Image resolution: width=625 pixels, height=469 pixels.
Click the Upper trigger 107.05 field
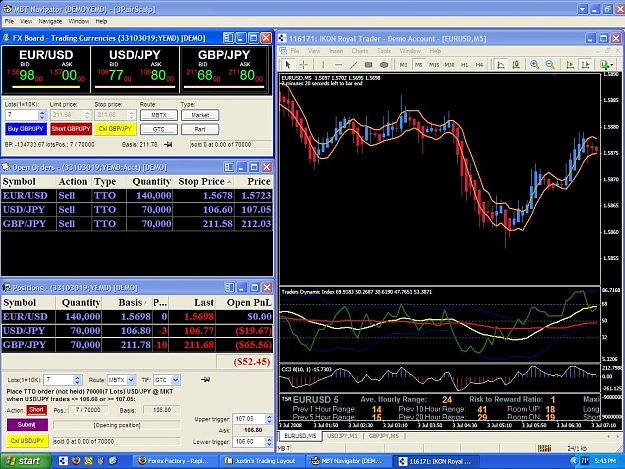point(249,419)
